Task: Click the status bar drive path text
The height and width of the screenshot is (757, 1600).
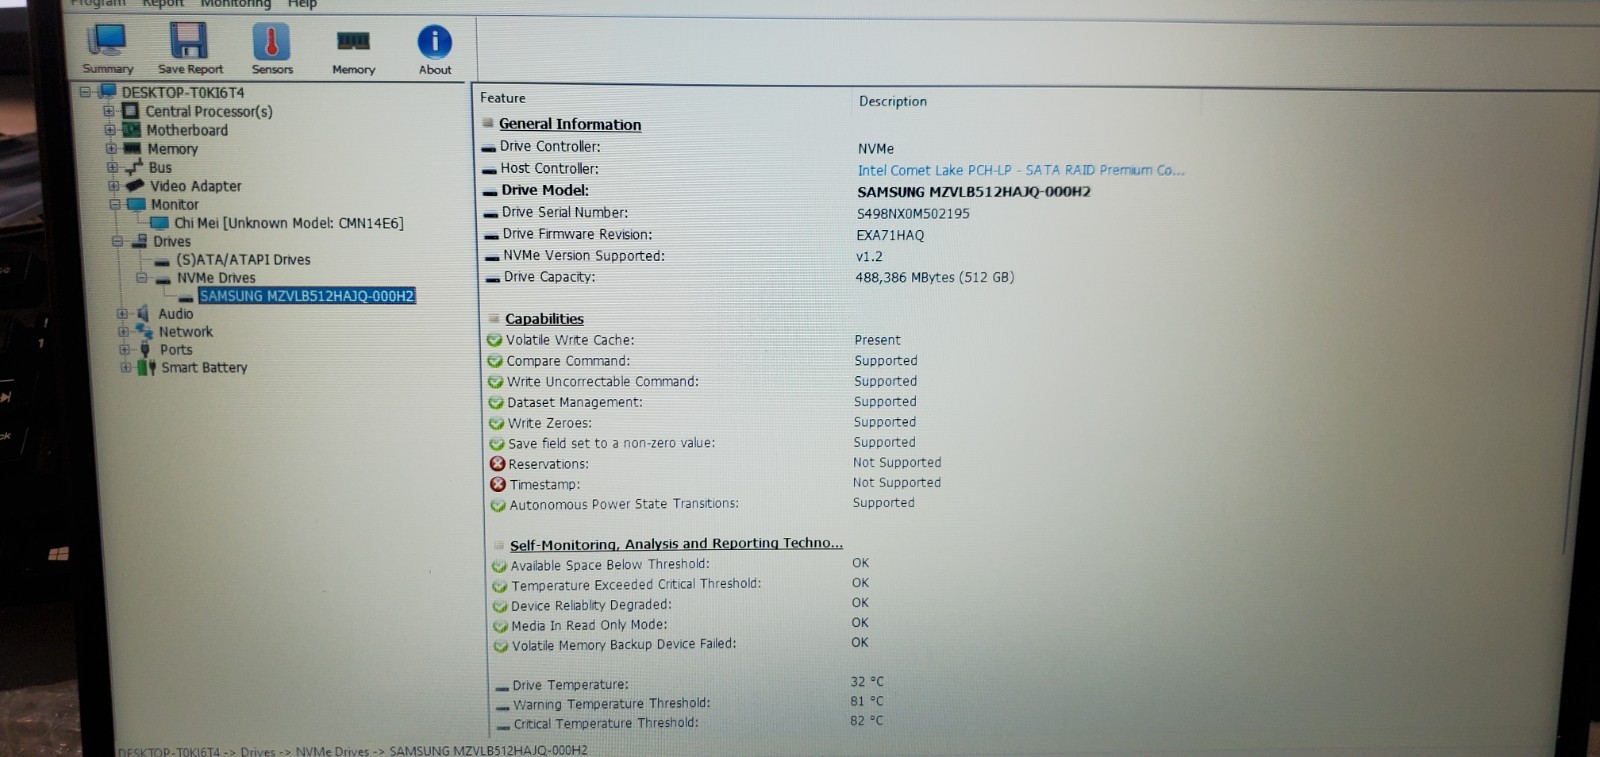Action: [352, 750]
